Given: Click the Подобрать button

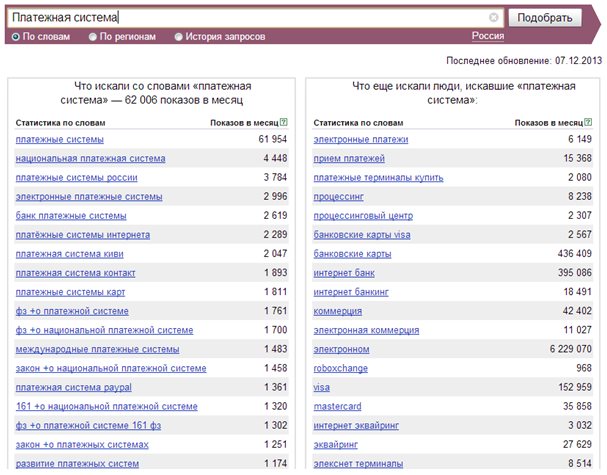Looking at the screenshot, I should point(545,18).
